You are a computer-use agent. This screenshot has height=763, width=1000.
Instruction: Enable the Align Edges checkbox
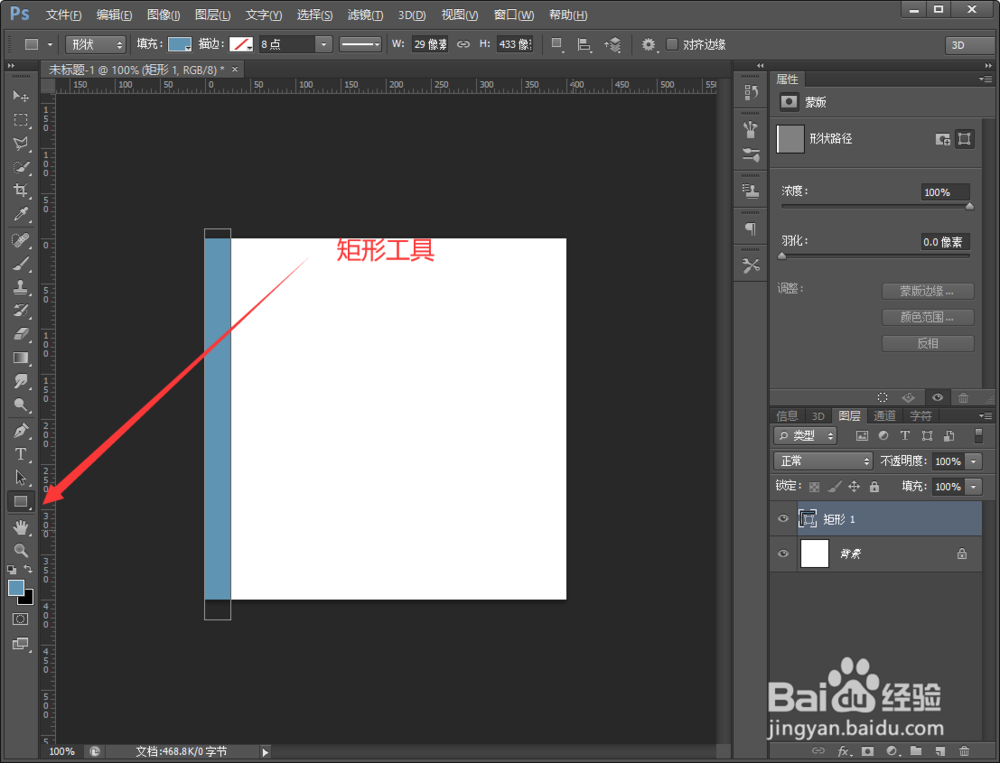tap(672, 44)
